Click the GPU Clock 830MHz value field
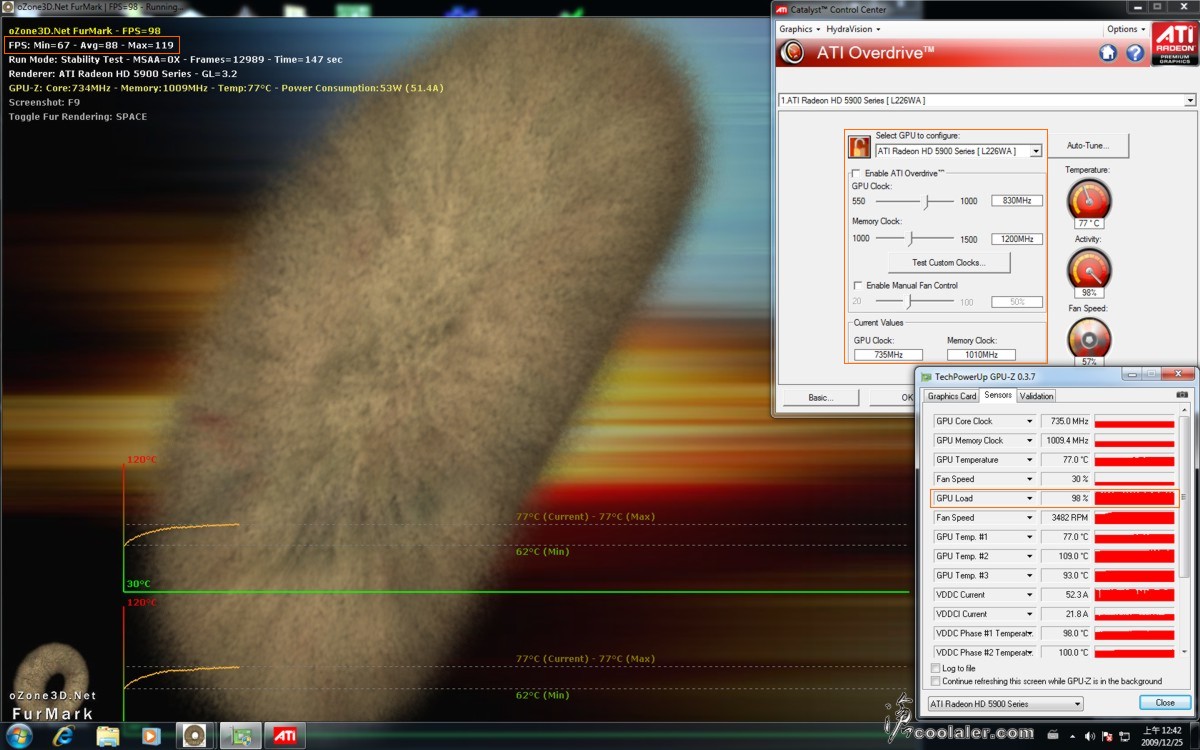1200x750 pixels. [1017, 201]
